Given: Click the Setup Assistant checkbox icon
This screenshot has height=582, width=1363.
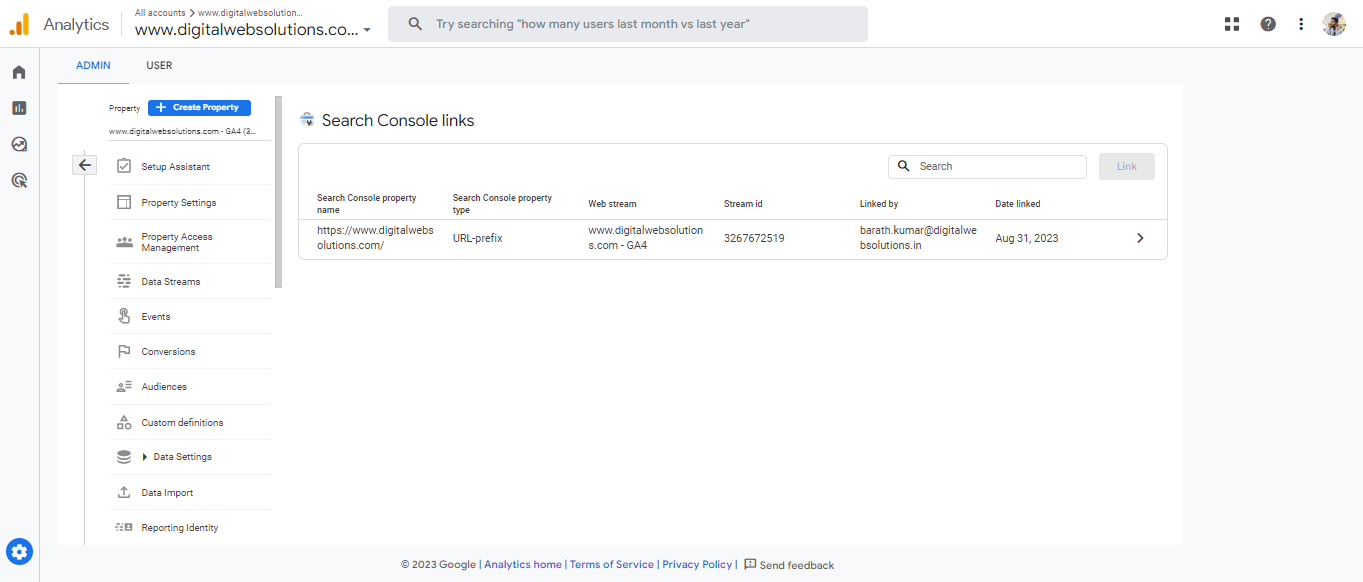Looking at the screenshot, I should [124, 166].
